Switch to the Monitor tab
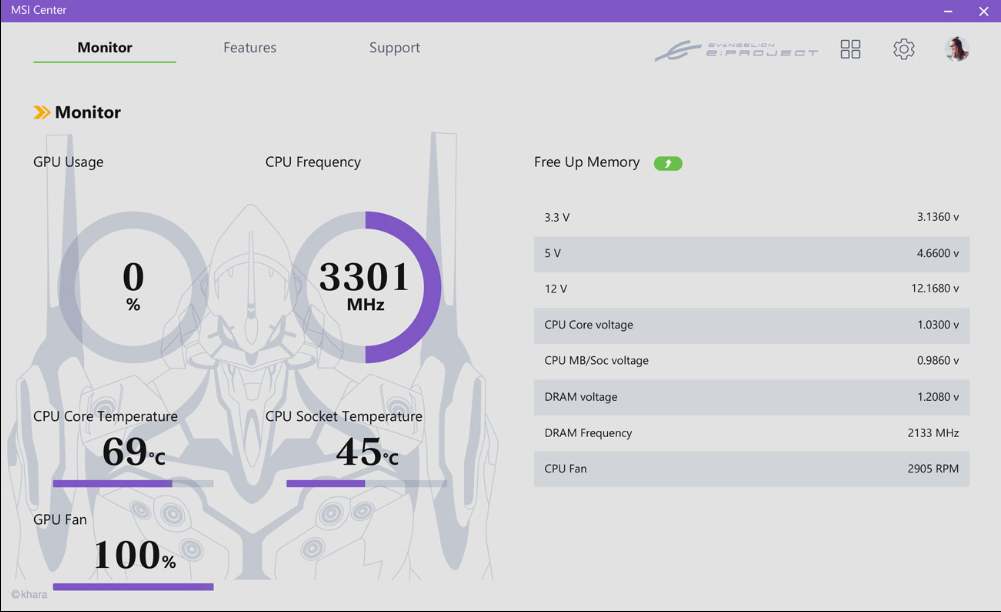The height and width of the screenshot is (612, 1001). (x=105, y=47)
